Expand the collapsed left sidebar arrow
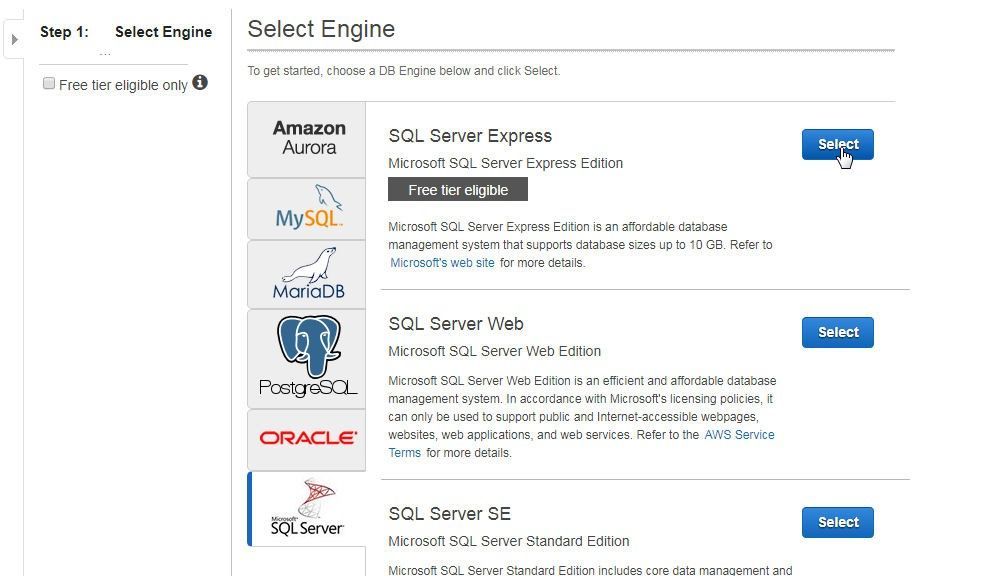 click(x=14, y=39)
